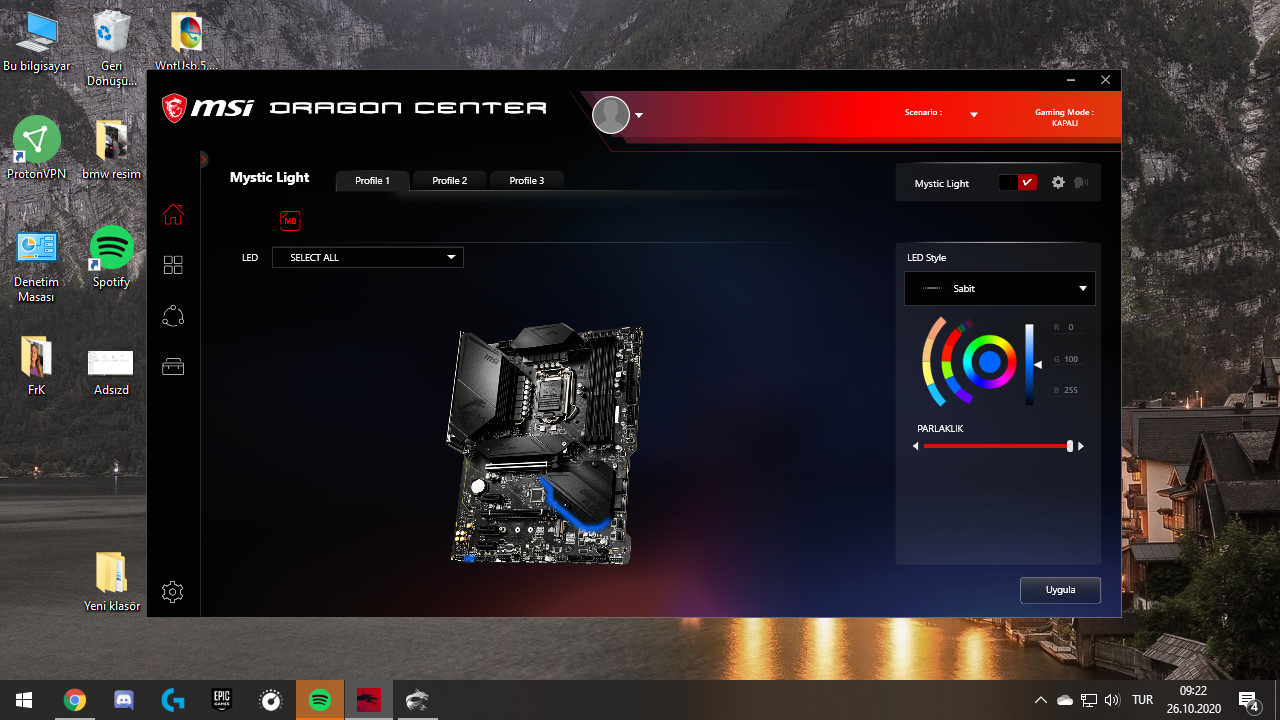
Task: Click the red dragon thumbnail icon in the taskbar
Action: (369, 700)
